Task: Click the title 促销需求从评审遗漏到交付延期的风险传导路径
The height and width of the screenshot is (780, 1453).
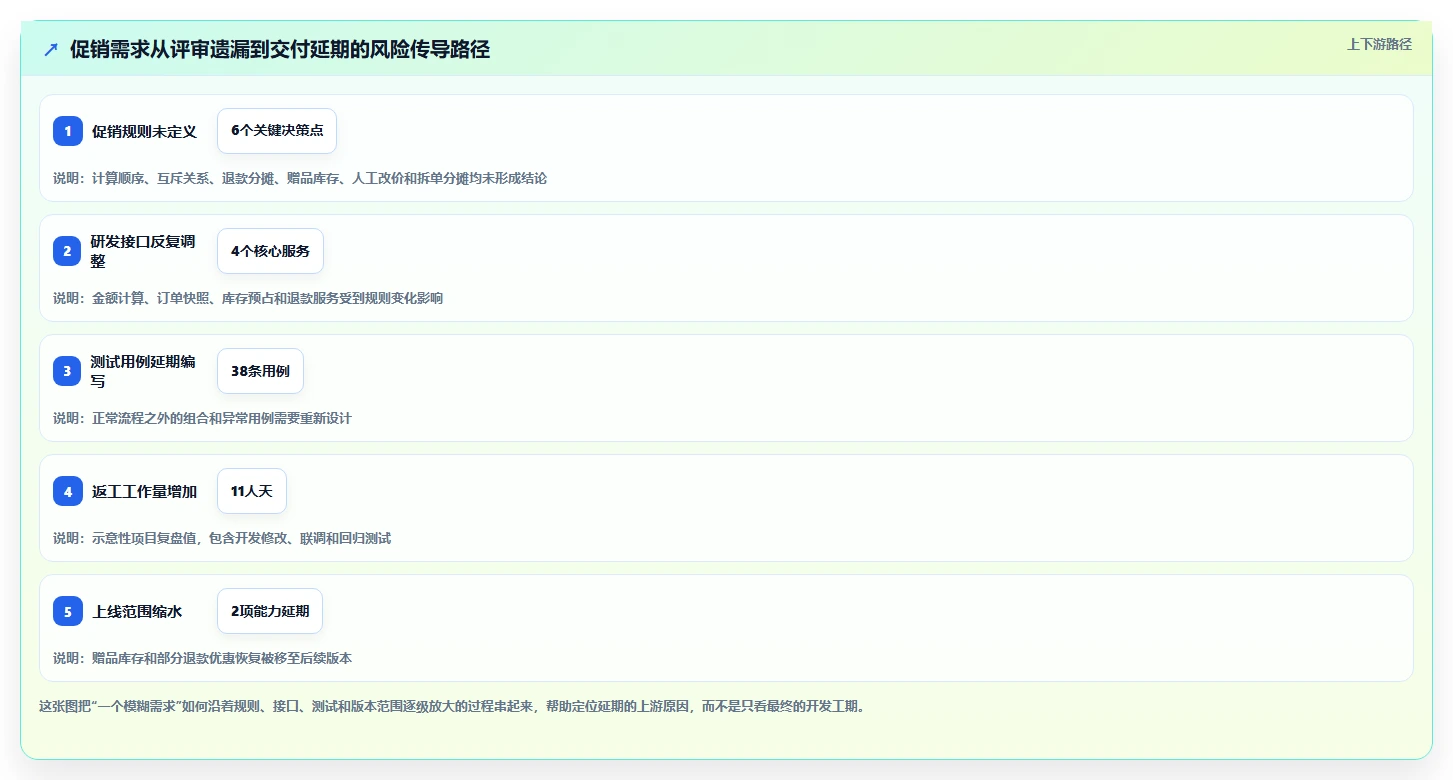Action: tap(280, 49)
